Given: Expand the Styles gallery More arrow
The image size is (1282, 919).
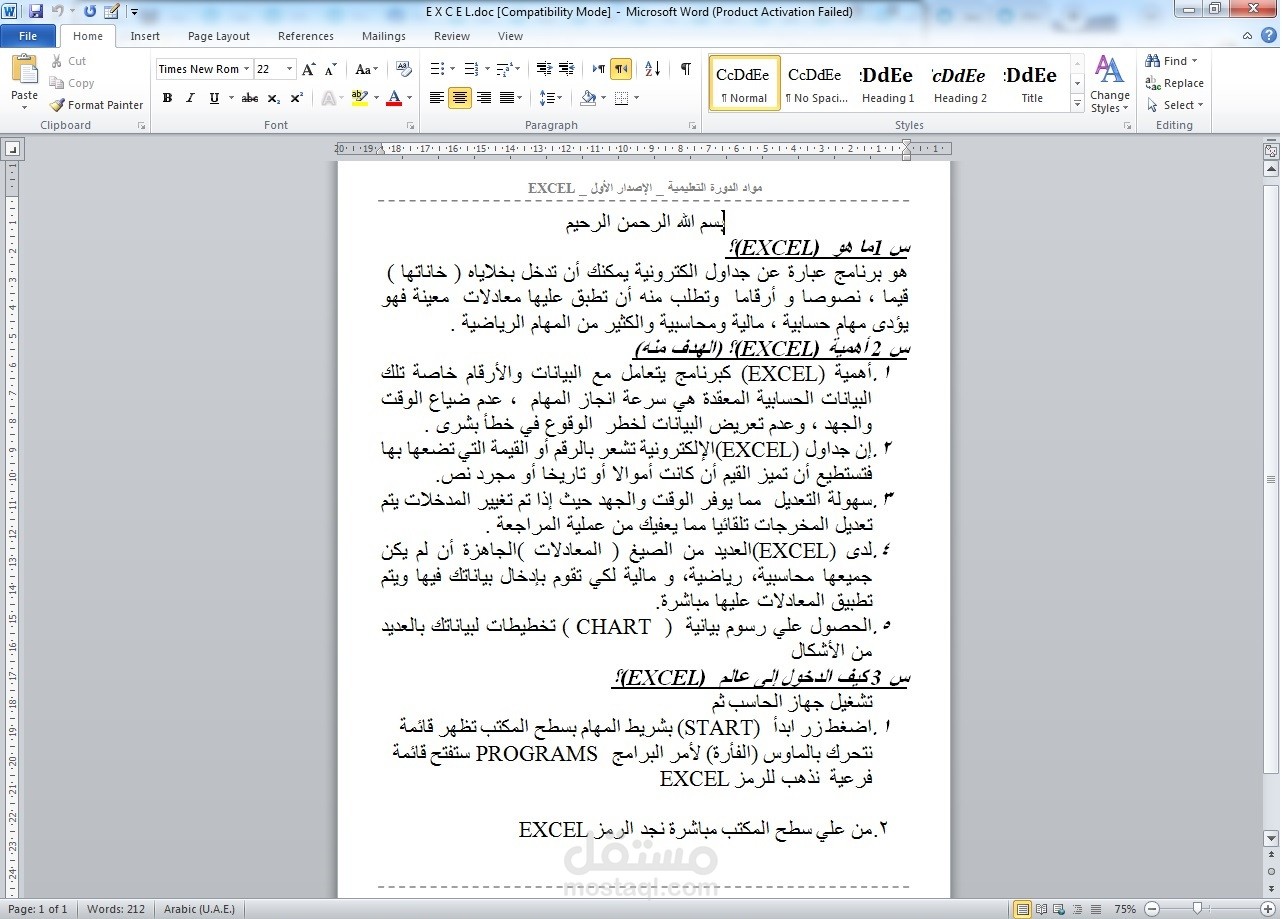Looking at the screenshot, I should pyautogui.click(x=1077, y=104).
